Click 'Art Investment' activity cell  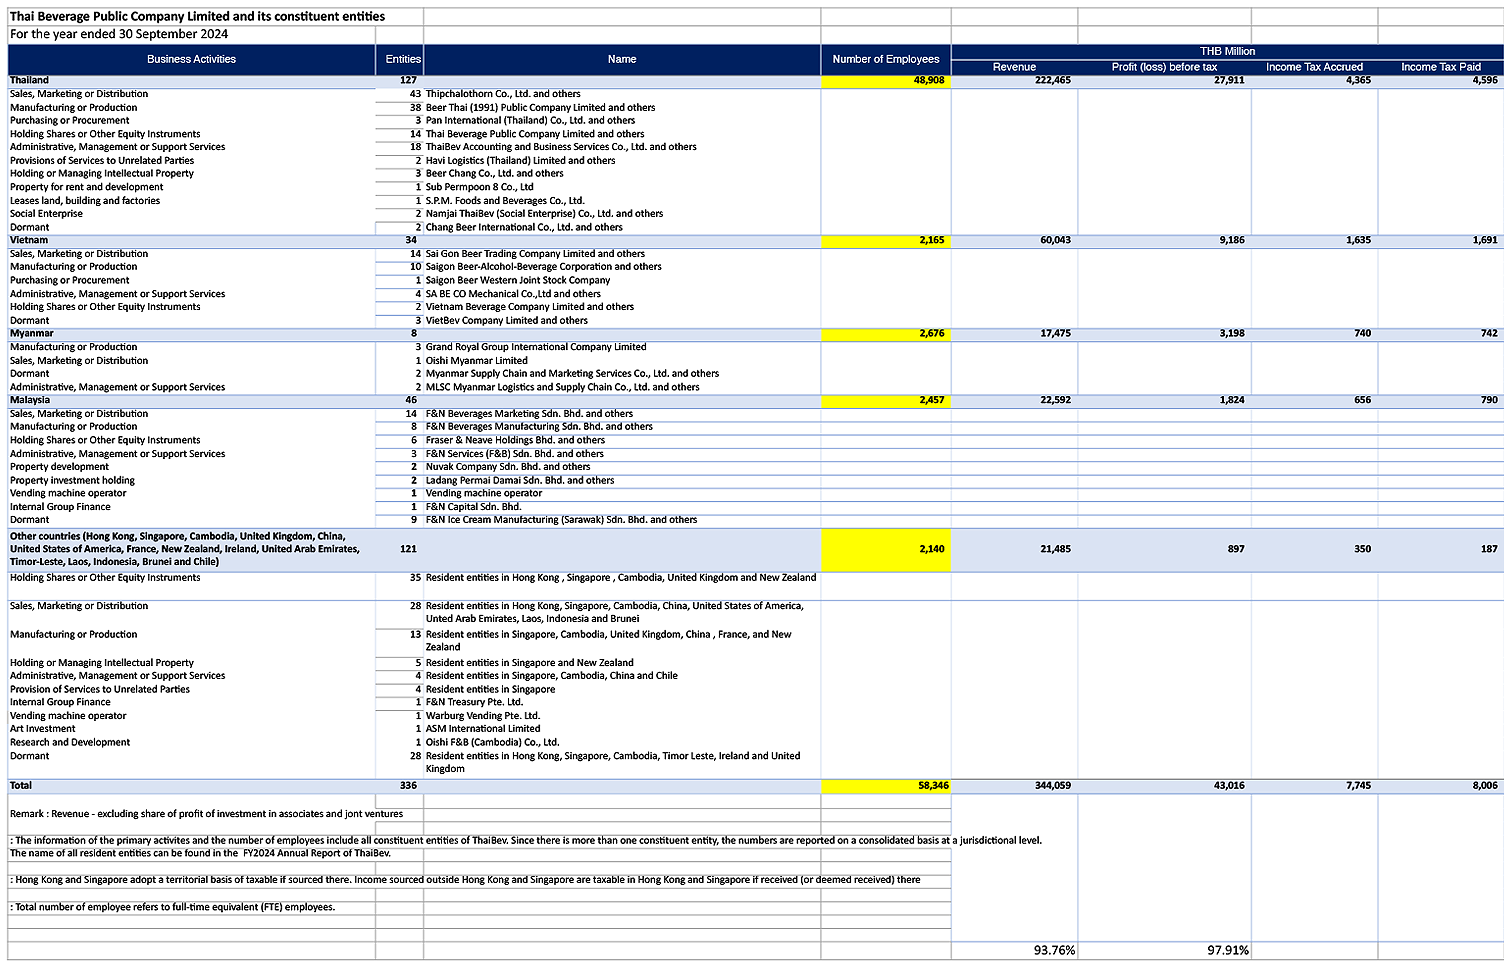(42, 729)
